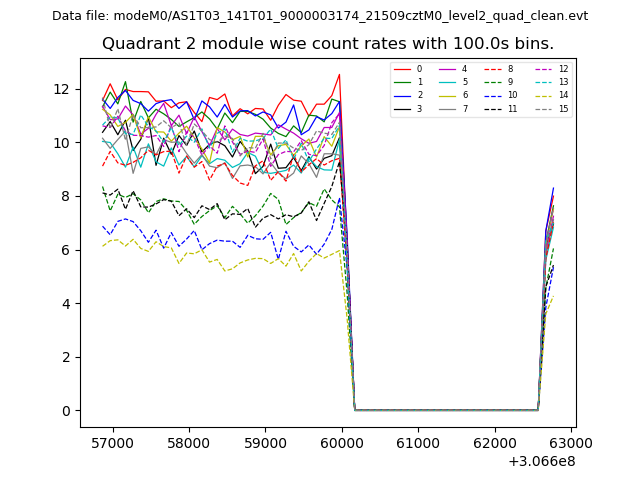
Task: Click the plot title about Quadrant 2 count rates
Action: click(328, 44)
